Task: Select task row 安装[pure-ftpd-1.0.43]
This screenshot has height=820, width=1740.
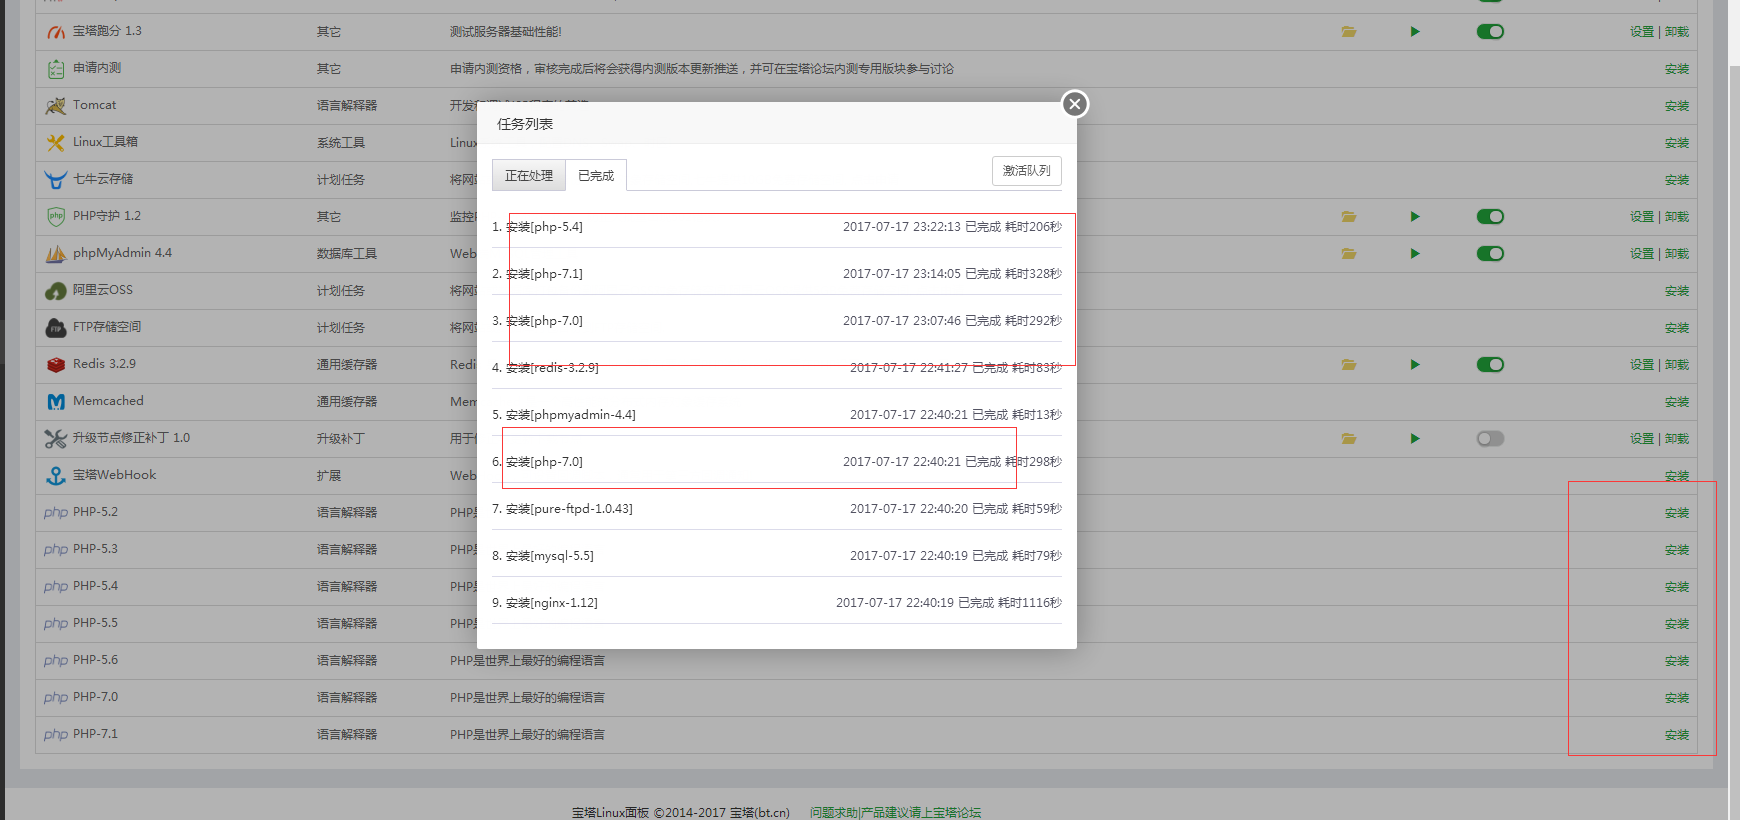Action: coord(777,508)
